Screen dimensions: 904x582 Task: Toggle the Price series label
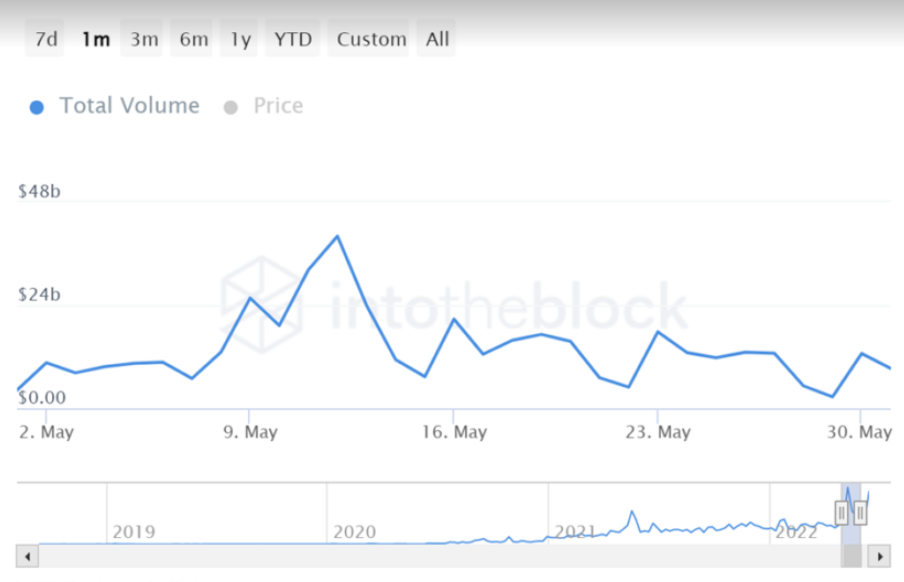point(278,106)
